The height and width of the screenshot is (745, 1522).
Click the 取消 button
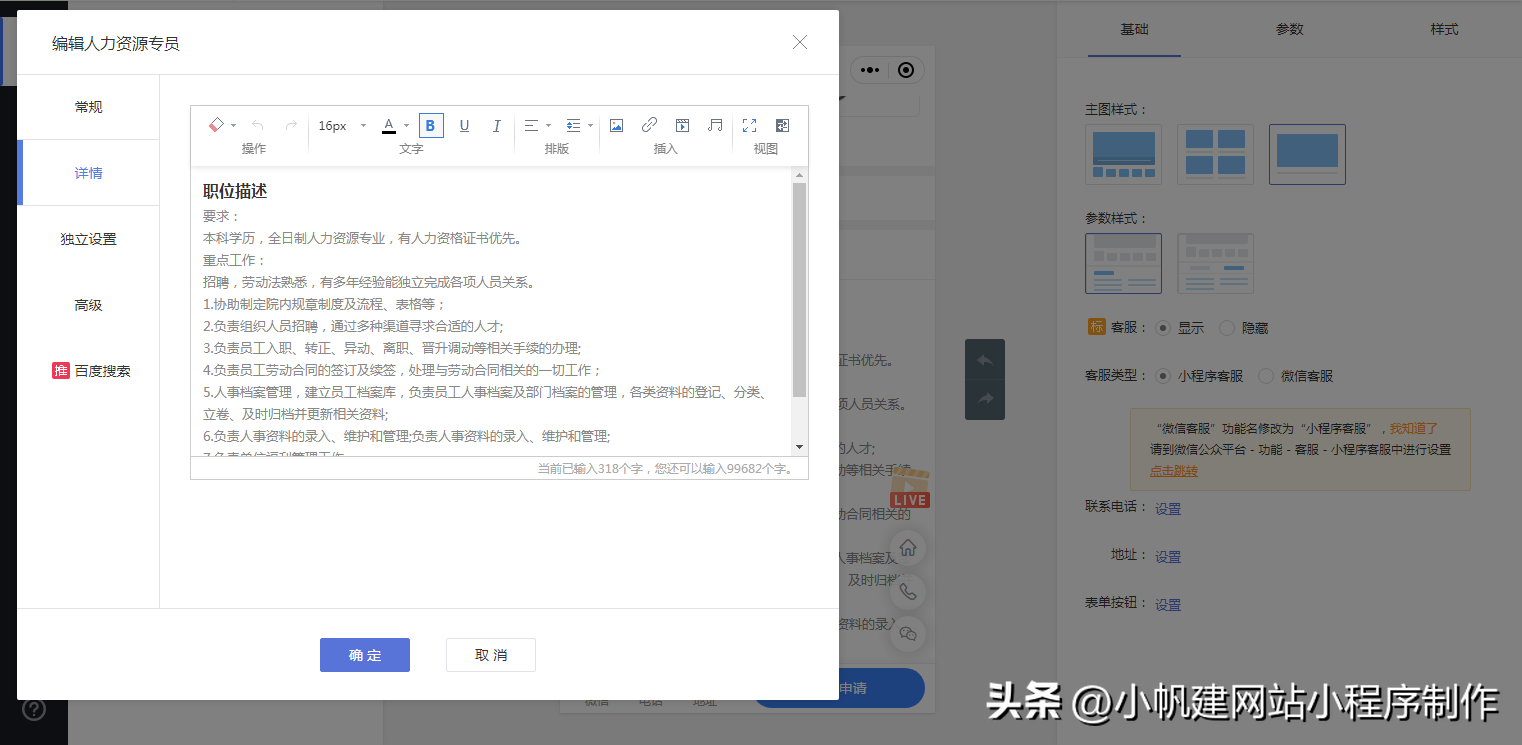coord(491,655)
